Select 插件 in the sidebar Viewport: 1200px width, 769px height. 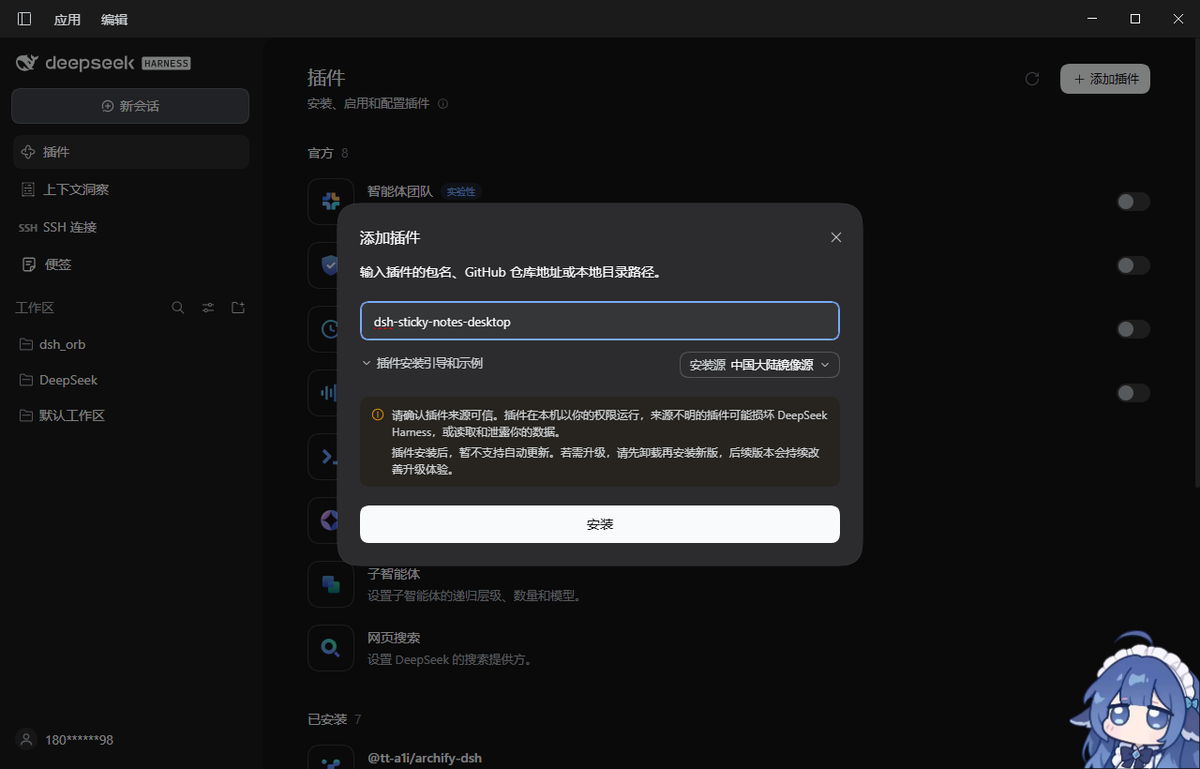(x=130, y=152)
